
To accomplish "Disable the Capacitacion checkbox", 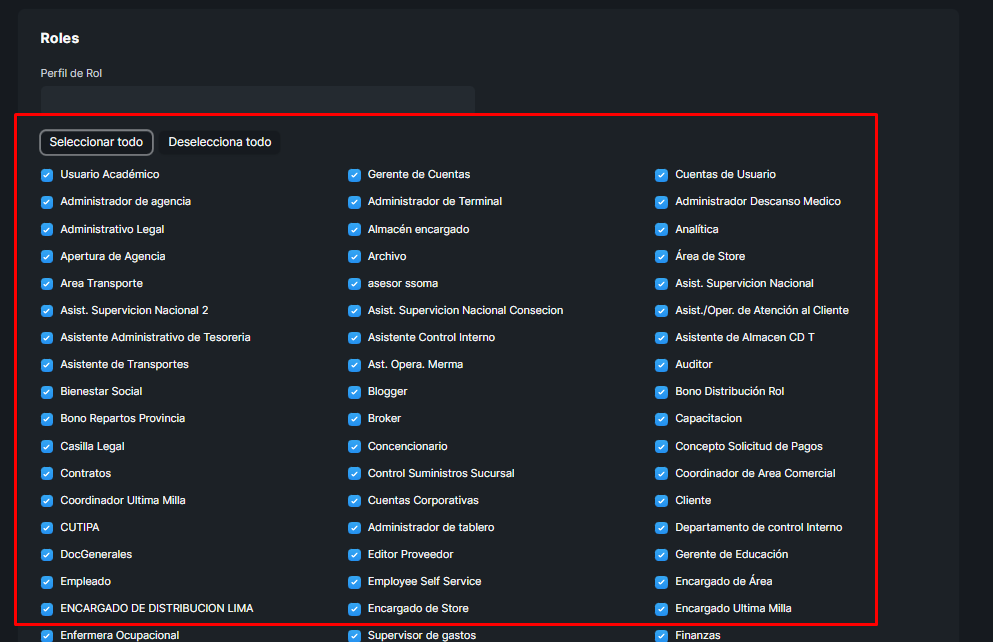I will pos(661,419).
